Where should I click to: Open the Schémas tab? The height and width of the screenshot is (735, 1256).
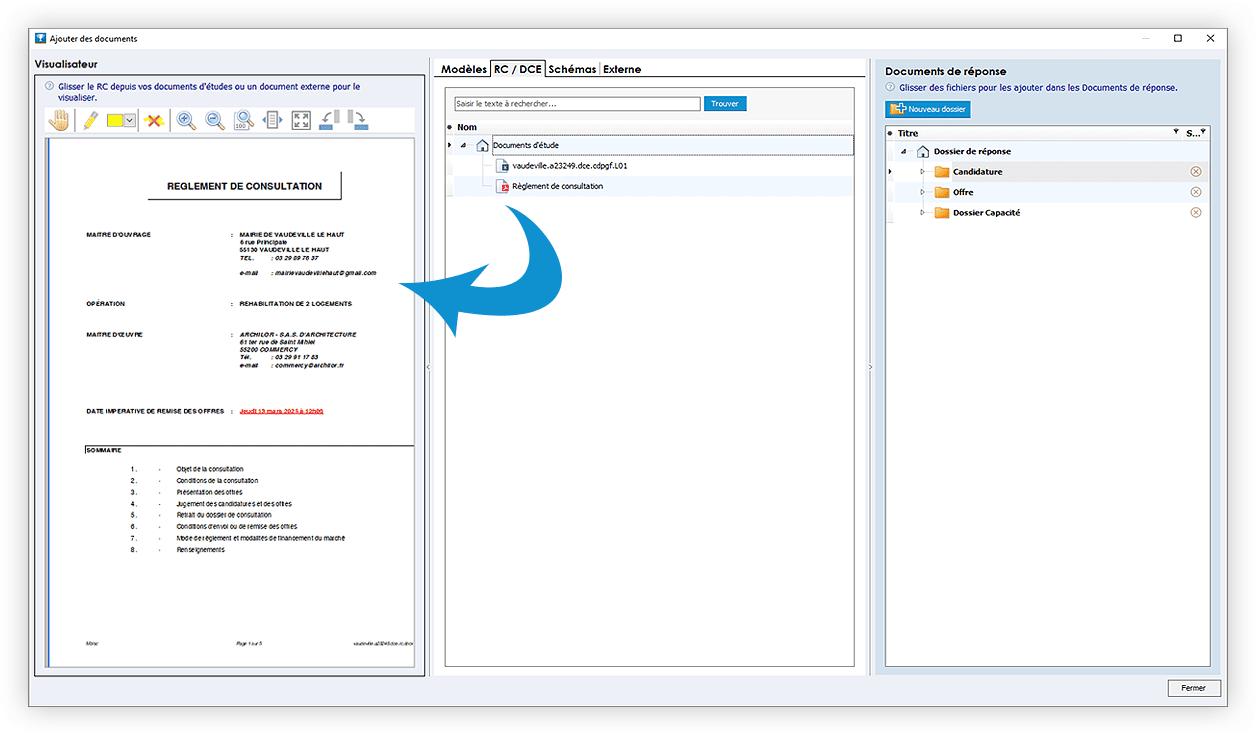coord(572,69)
